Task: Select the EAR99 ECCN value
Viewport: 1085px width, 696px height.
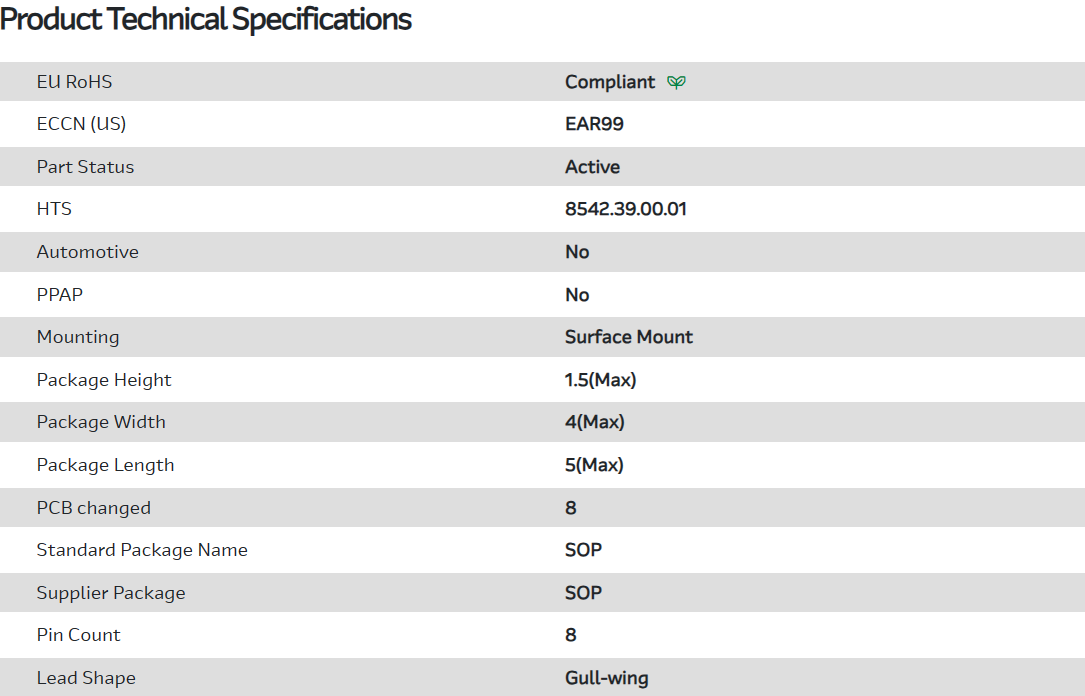Action: pos(594,124)
